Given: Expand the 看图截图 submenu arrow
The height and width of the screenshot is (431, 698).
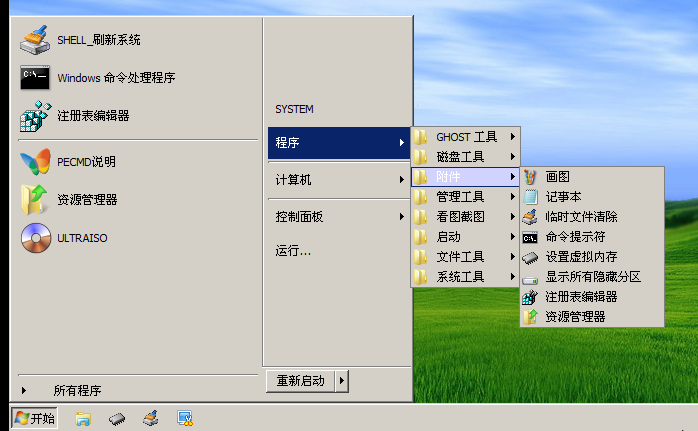Looking at the screenshot, I should 513,217.
